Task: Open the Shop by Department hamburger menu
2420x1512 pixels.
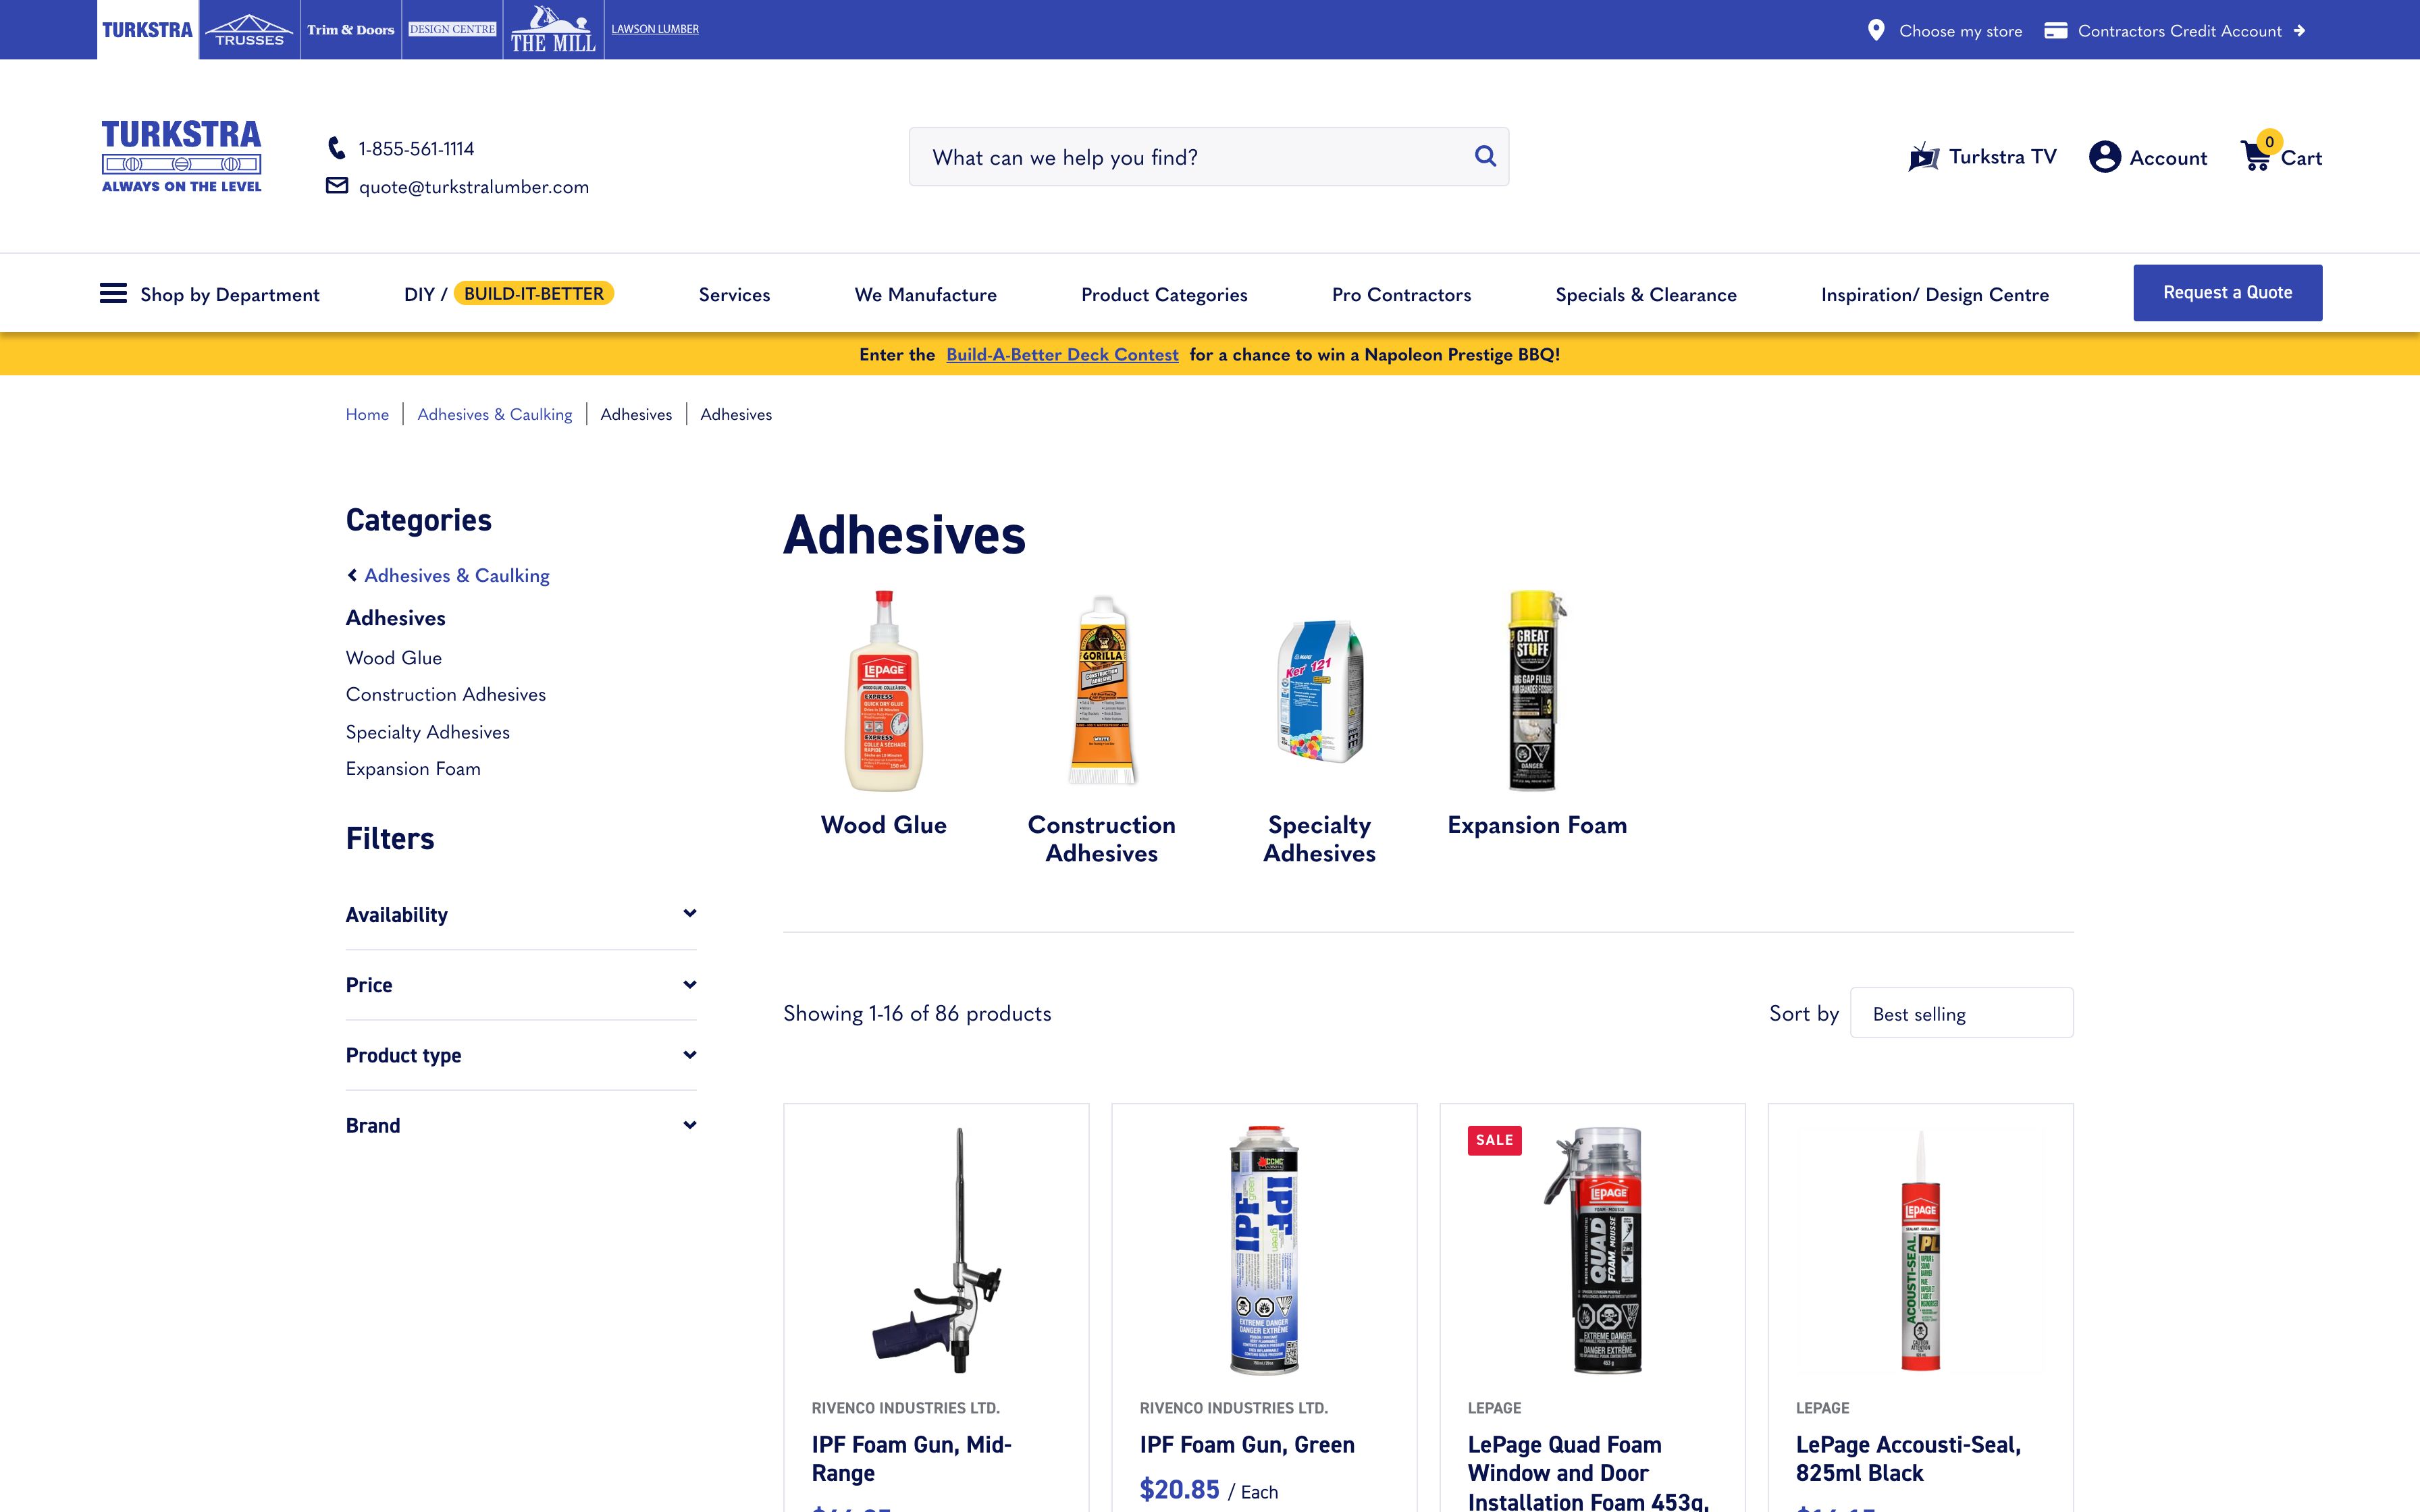Action: point(113,293)
